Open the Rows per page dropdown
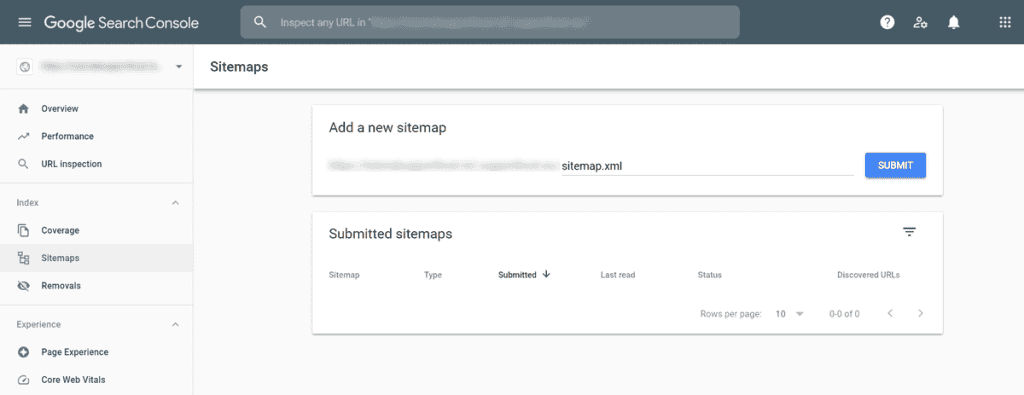 [790, 314]
